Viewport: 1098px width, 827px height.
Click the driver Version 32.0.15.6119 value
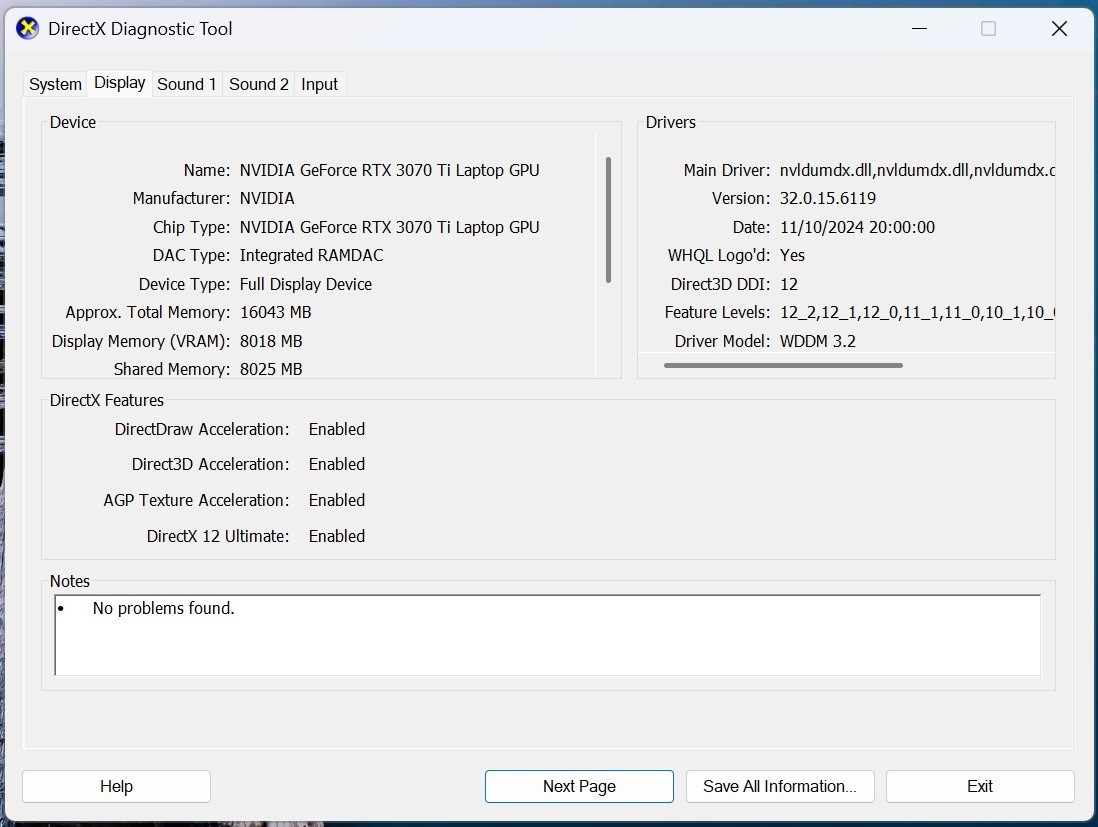click(828, 198)
